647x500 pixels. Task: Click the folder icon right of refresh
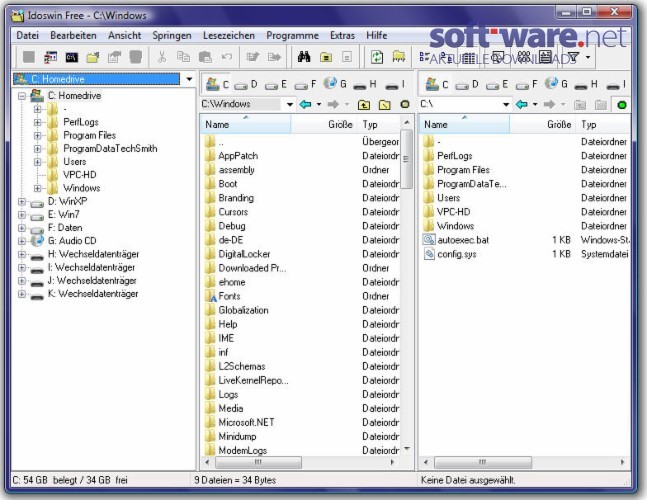point(399,57)
